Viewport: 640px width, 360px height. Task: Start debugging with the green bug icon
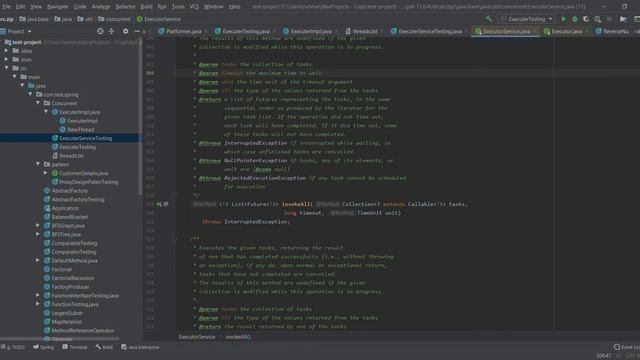(575, 19)
